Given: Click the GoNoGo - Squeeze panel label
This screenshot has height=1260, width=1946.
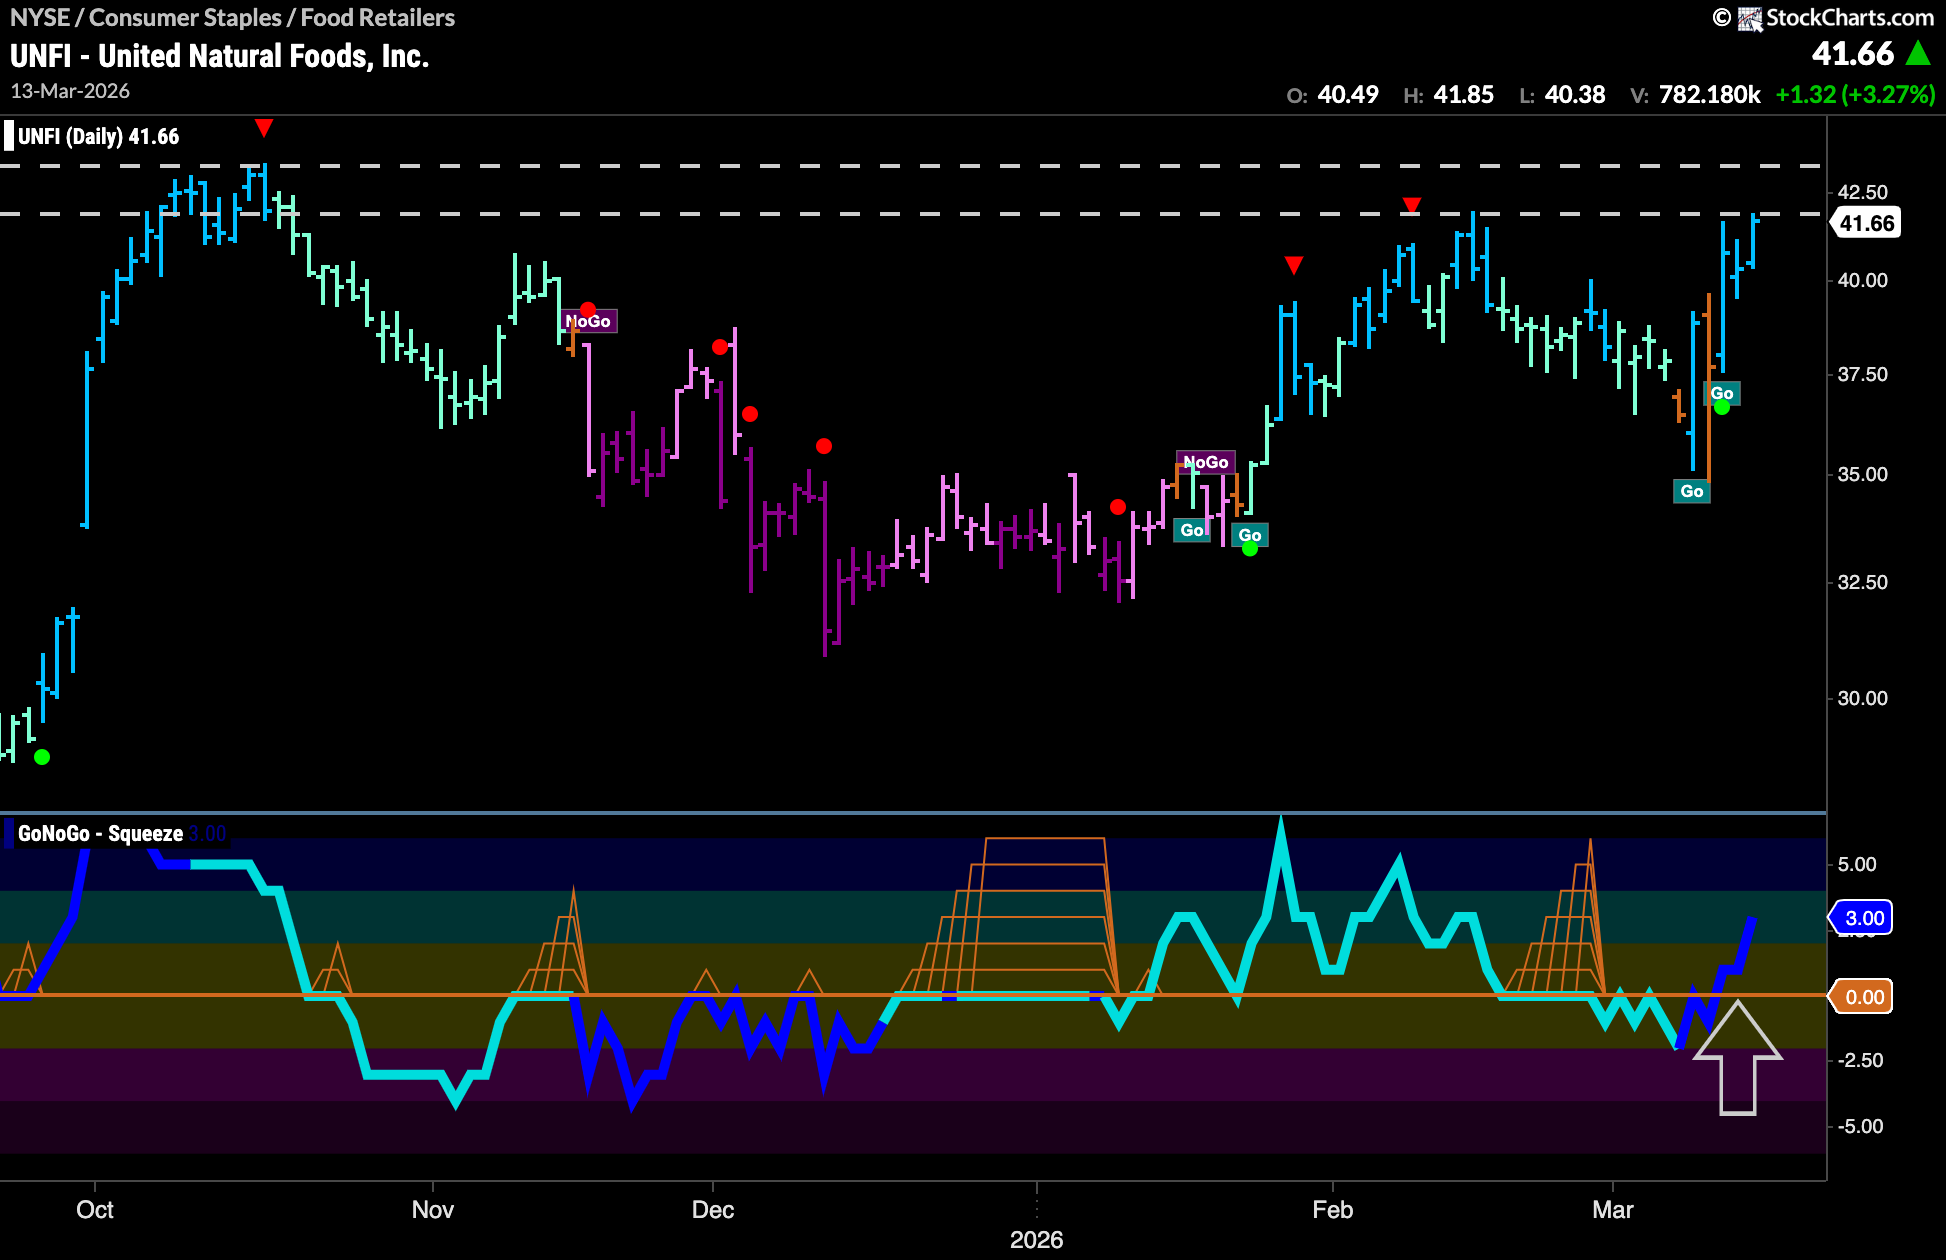Looking at the screenshot, I should pyautogui.click(x=100, y=833).
